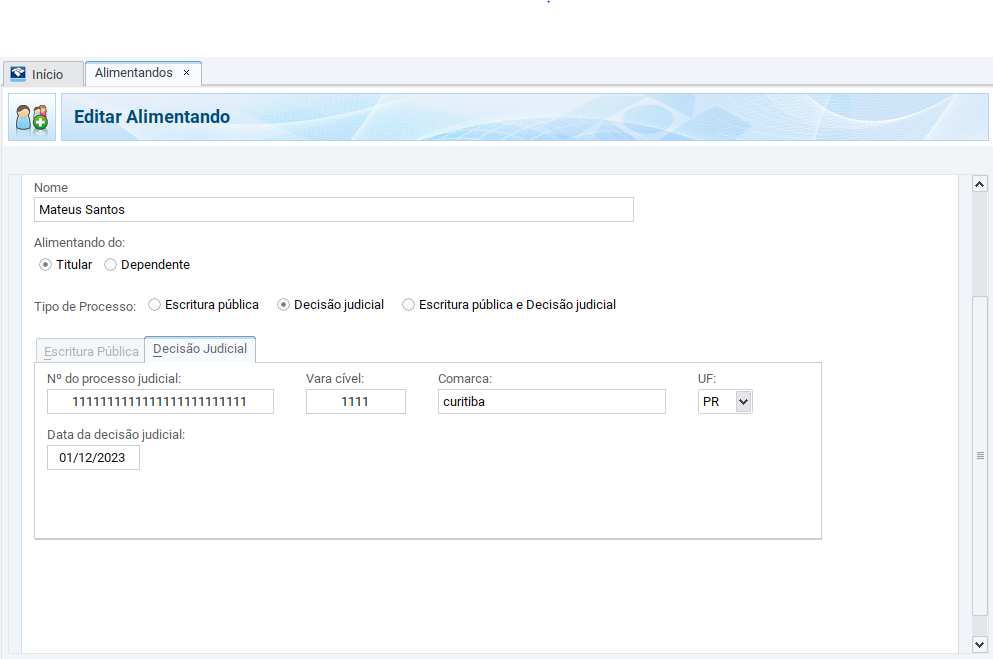Click the Vara cível input field

355,401
